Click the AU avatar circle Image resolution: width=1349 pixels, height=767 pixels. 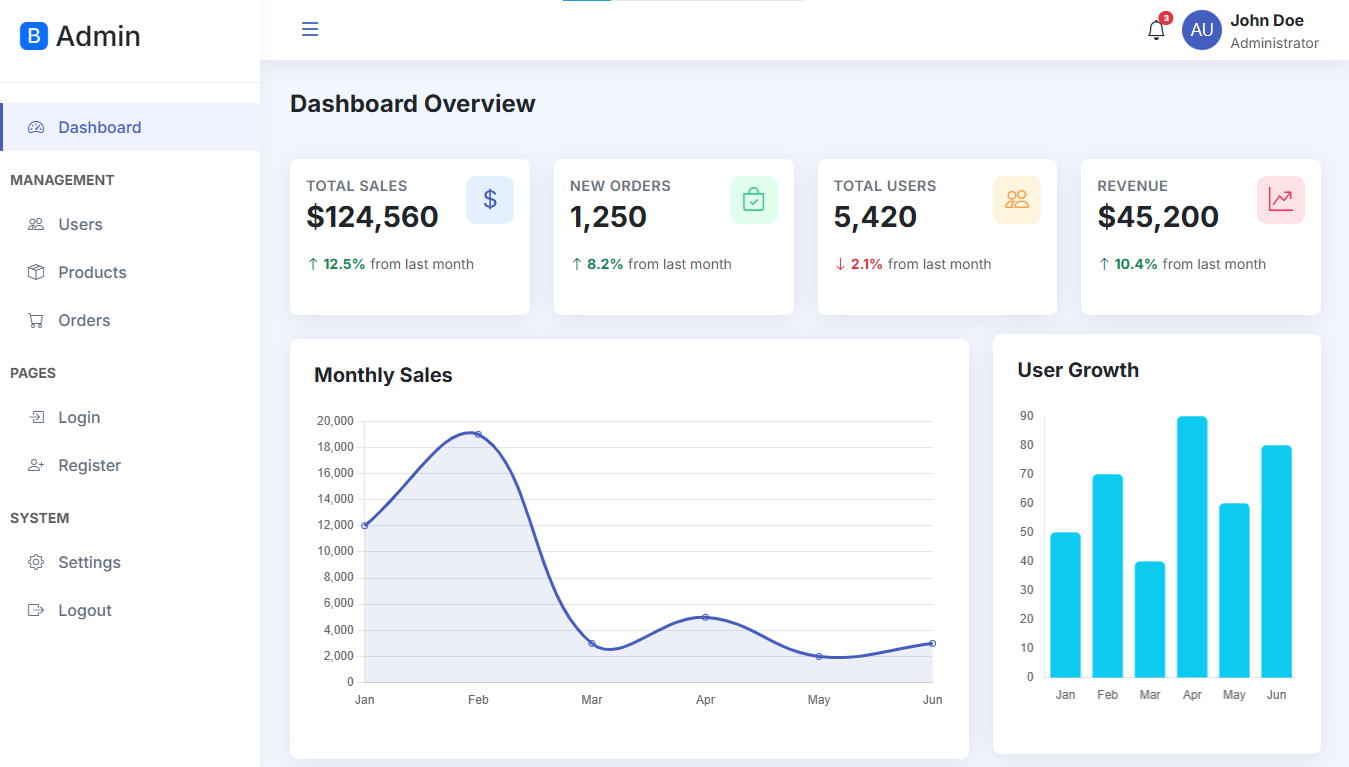(1201, 30)
